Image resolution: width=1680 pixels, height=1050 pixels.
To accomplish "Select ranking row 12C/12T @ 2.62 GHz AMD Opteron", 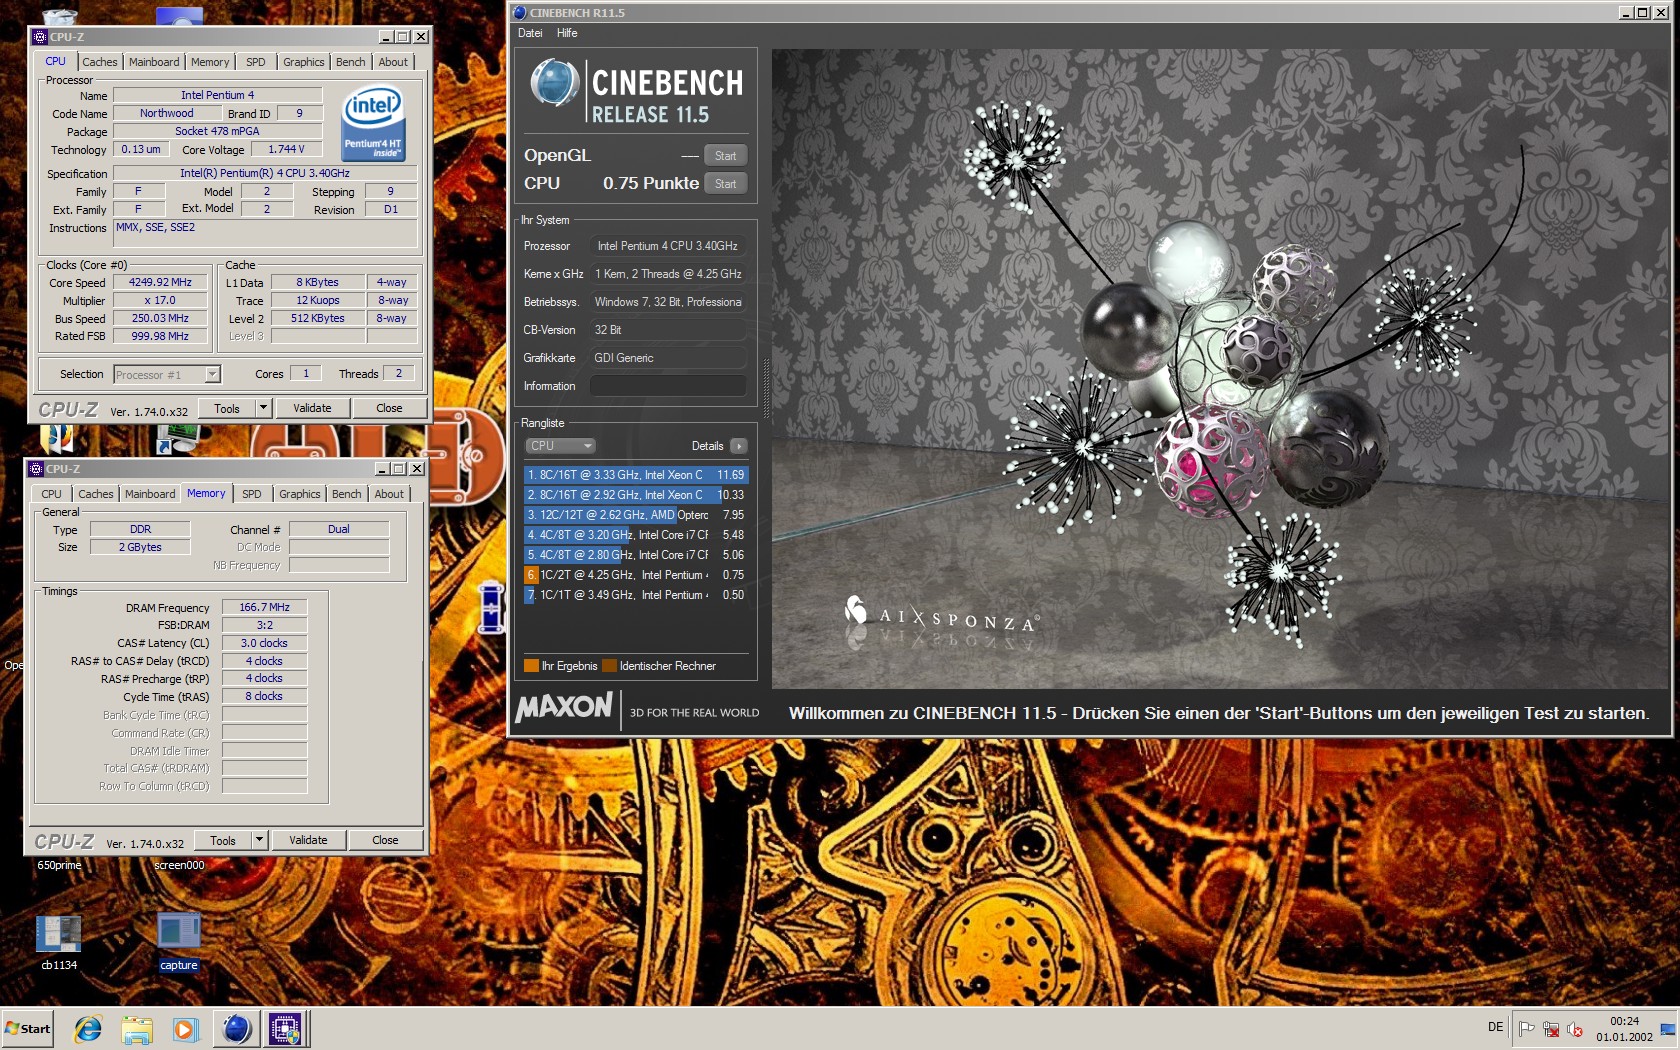I will [x=636, y=515].
